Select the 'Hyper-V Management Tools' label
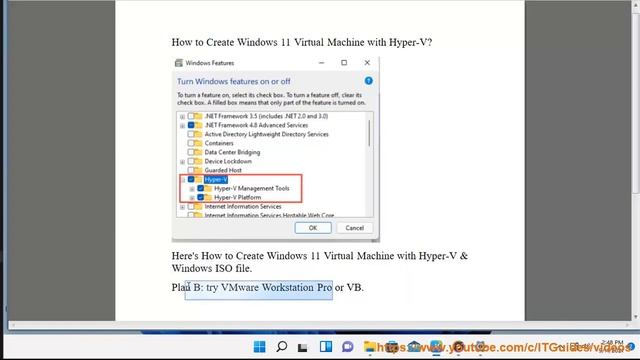 tap(251, 188)
